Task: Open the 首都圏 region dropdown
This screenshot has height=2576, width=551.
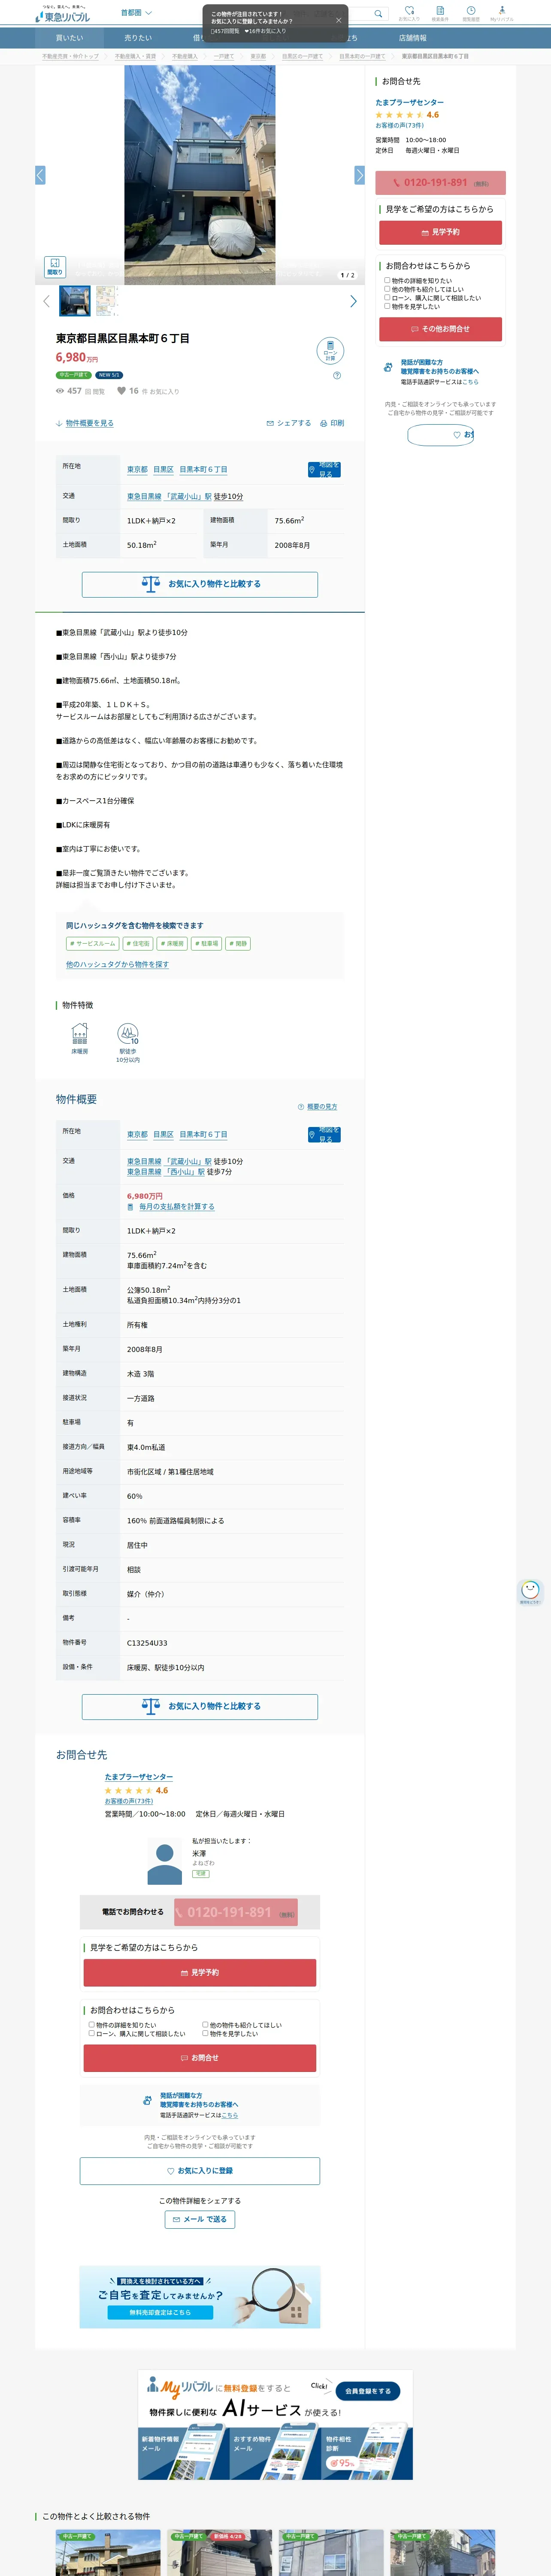Action: [x=136, y=13]
